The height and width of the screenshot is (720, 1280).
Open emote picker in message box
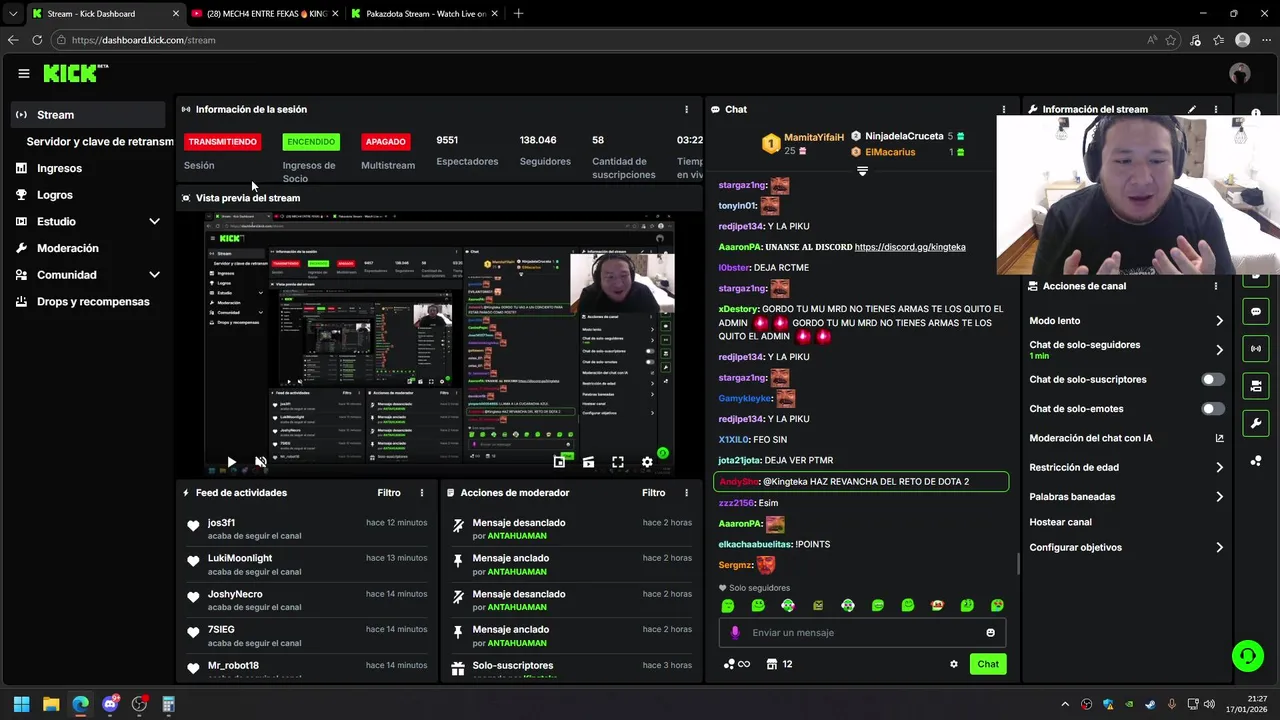coord(991,633)
